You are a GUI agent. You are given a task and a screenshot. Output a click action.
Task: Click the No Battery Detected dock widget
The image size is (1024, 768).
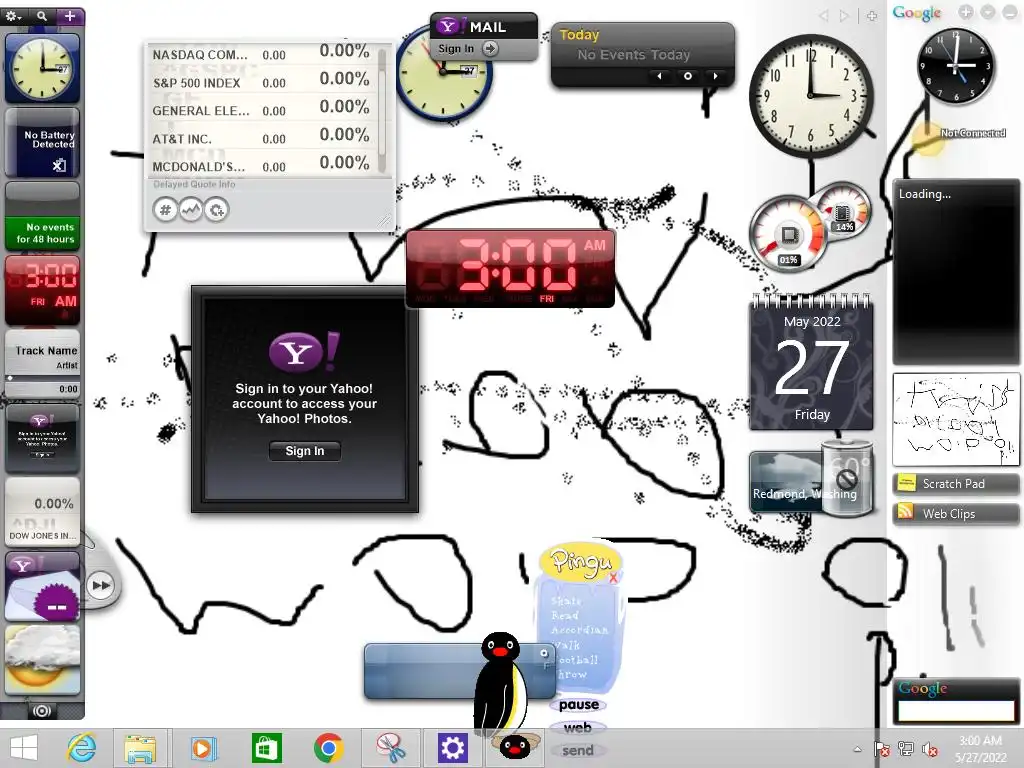(x=42, y=142)
